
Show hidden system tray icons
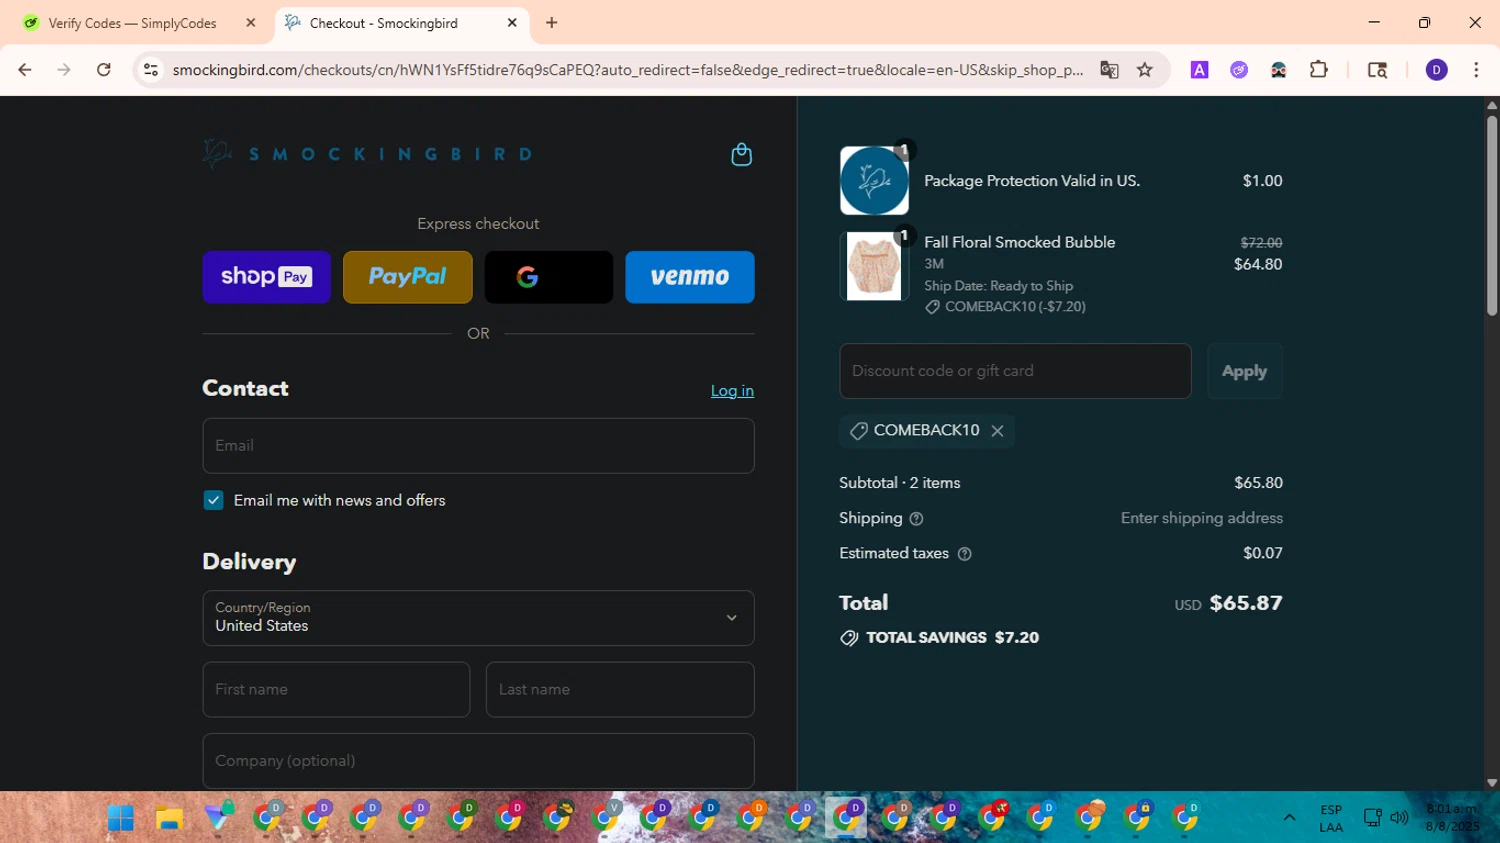(1289, 818)
